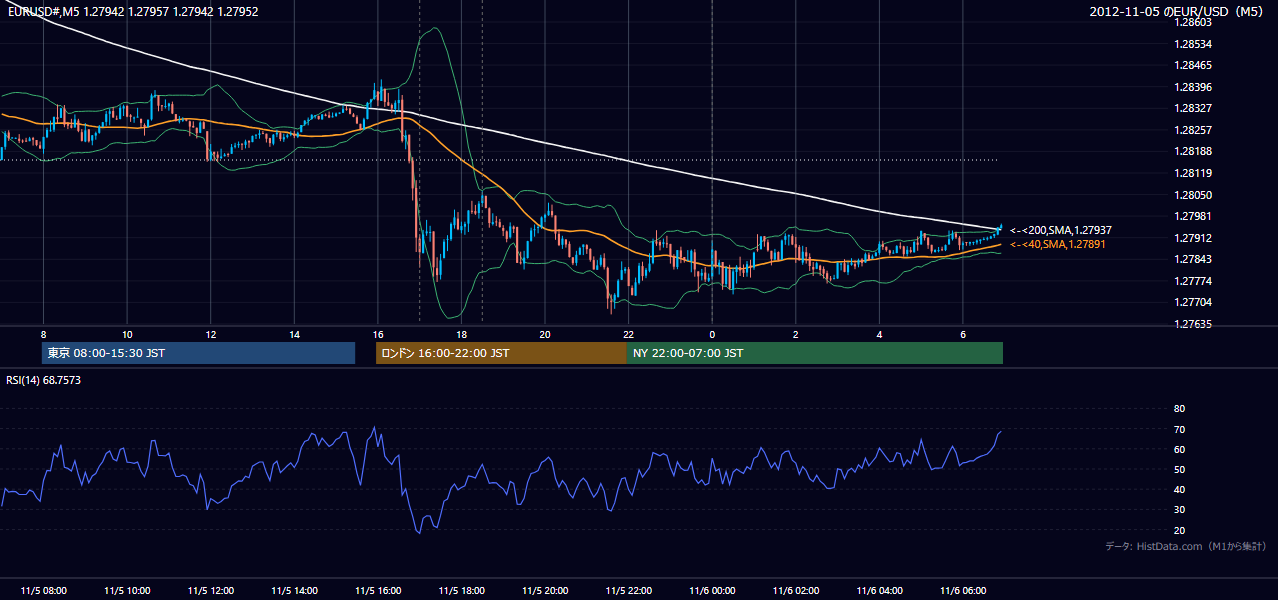
Task: Click the RSI axis level 80
Action: (x=1179, y=409)
